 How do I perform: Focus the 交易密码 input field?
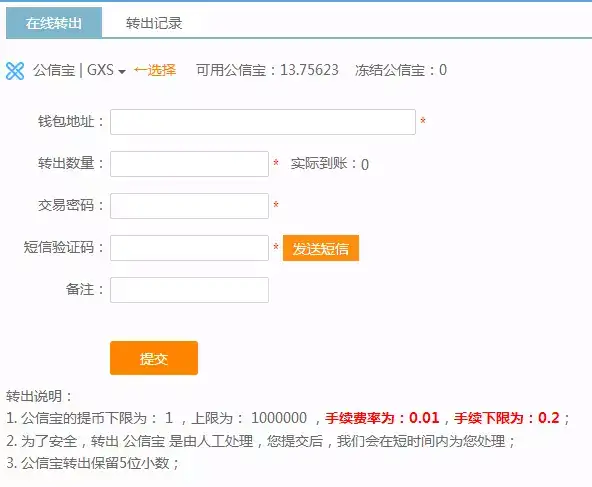pos(189,206)
